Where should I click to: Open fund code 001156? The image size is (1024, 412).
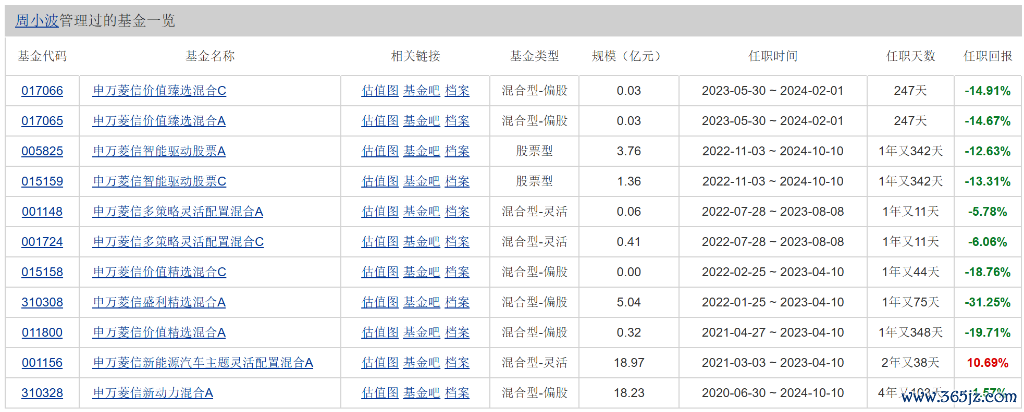(42, 362)
